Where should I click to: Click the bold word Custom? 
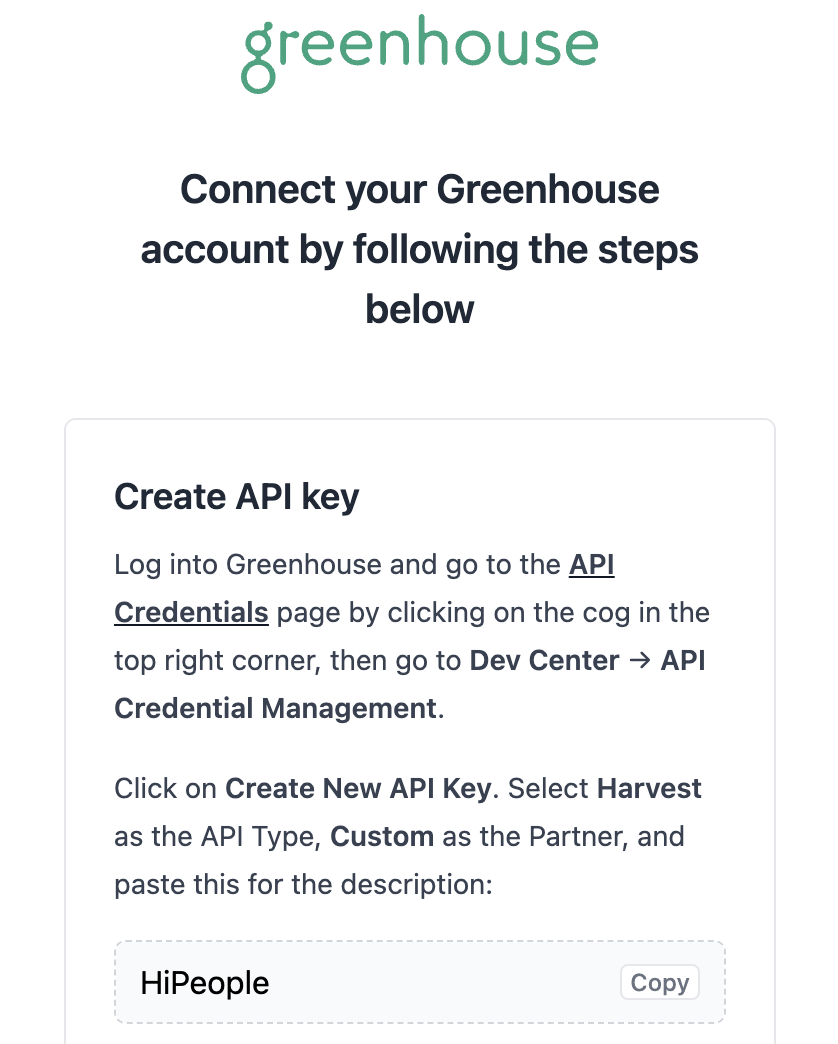382,836
